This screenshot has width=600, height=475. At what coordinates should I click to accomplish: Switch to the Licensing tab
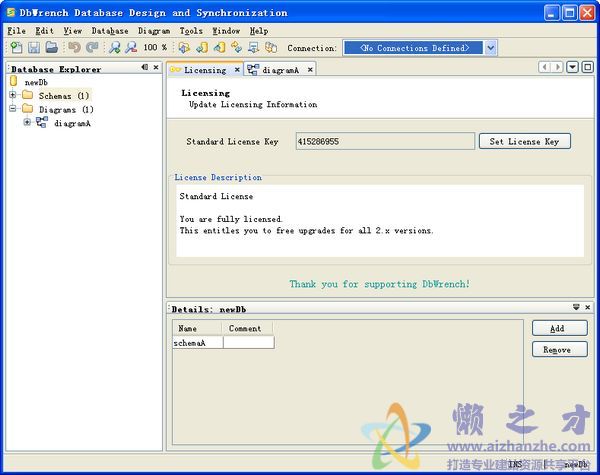pyautogui.click(x=205, y=70)
